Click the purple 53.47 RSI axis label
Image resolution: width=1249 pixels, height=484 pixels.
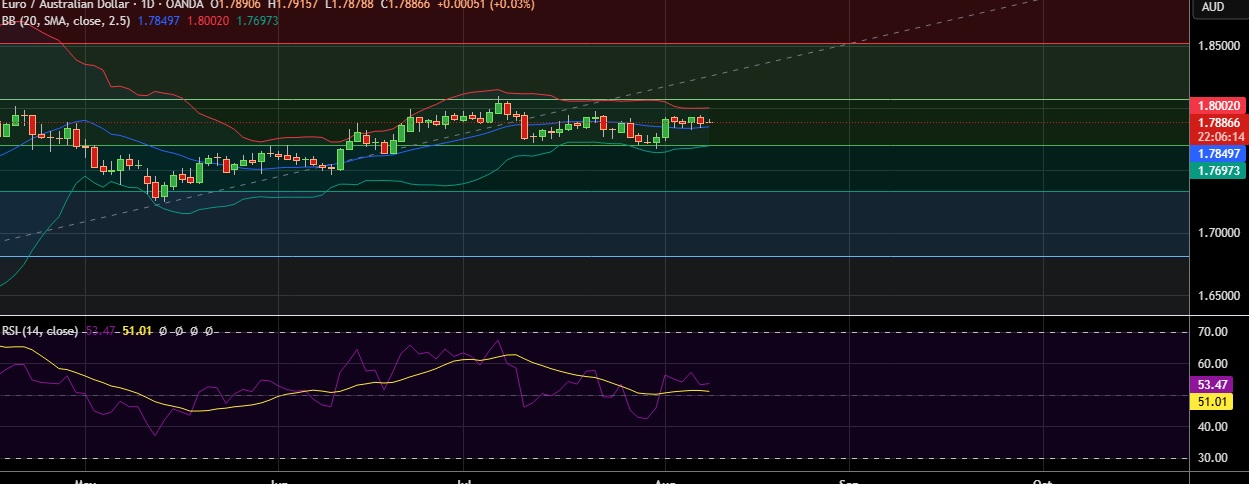coord(1212,384)
